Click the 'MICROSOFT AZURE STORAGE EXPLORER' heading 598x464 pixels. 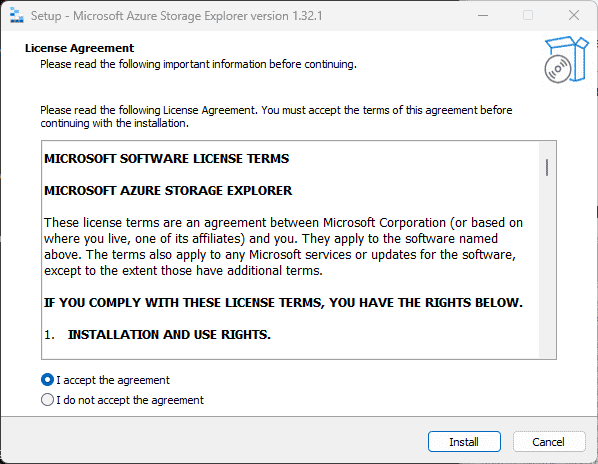tap(168, 190)
